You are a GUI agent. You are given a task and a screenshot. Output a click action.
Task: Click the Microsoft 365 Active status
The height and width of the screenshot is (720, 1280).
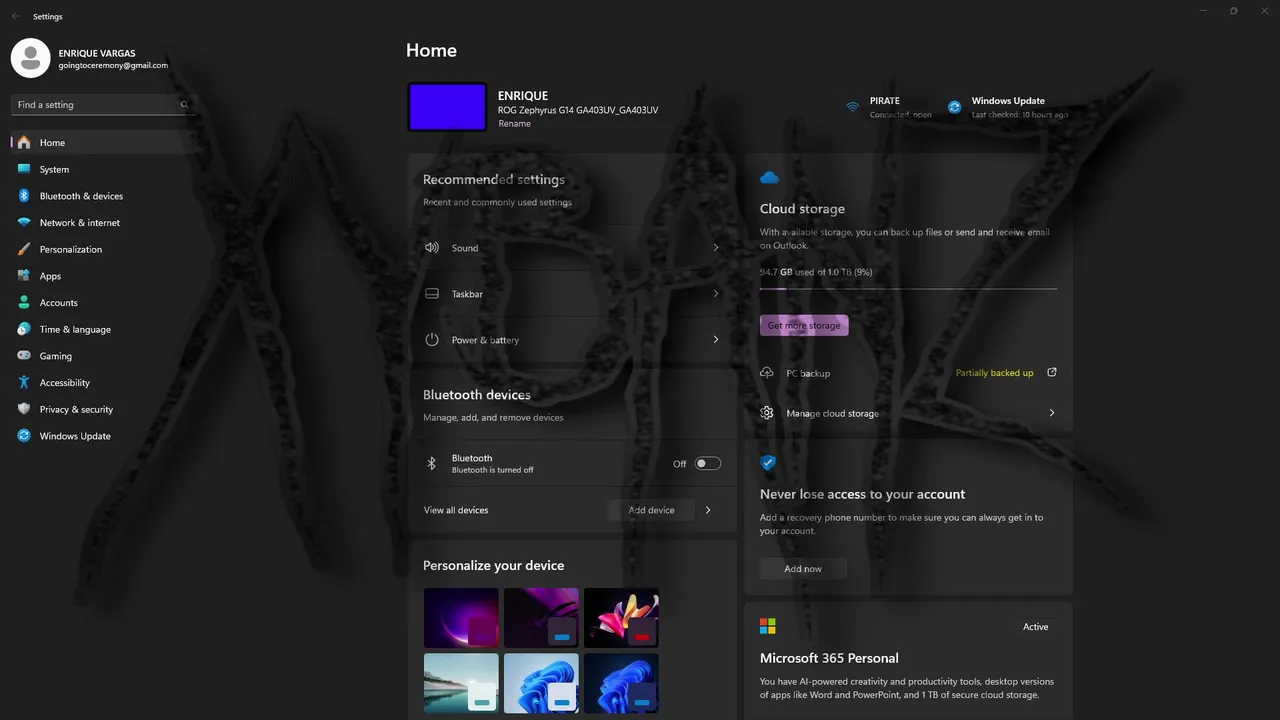(x=1035, y=627)
